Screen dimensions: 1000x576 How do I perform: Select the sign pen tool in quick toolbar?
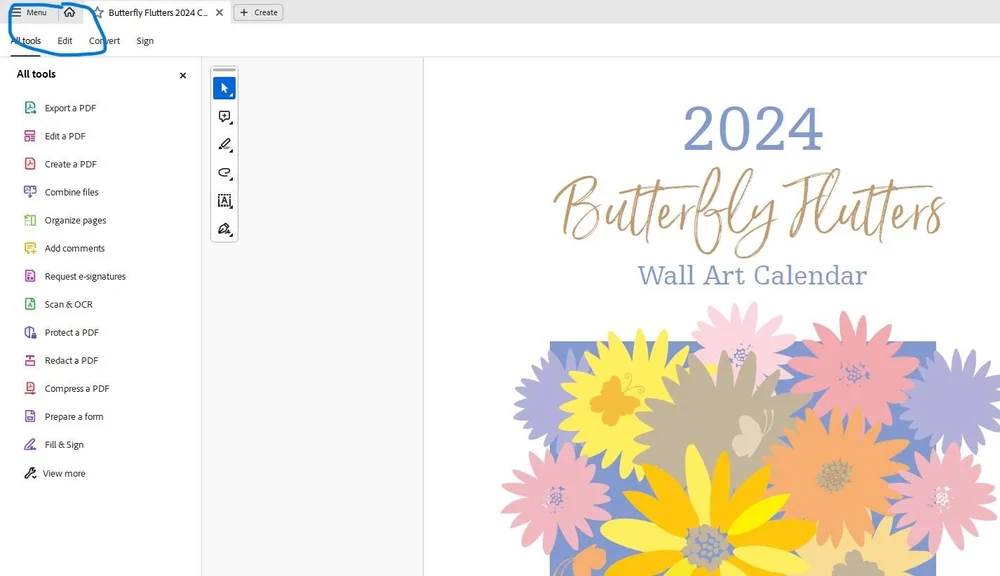[224, 229]
